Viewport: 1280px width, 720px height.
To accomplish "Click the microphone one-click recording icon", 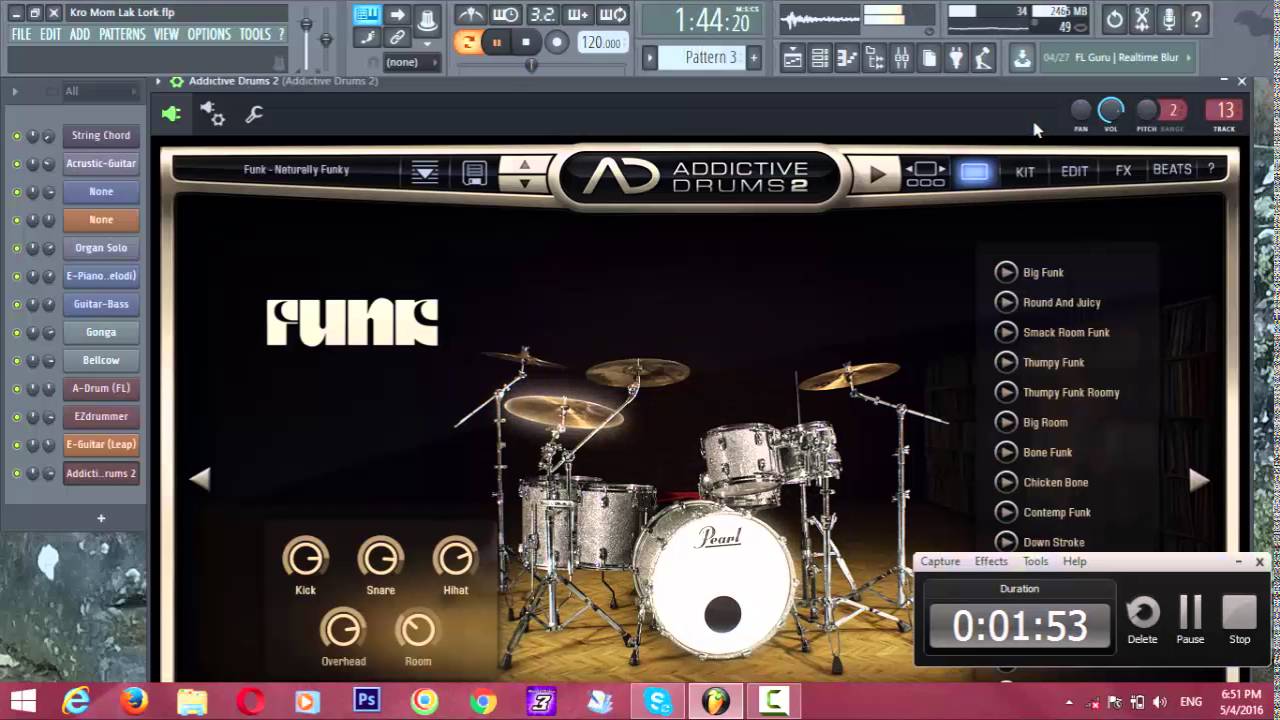I will 1169,18.
